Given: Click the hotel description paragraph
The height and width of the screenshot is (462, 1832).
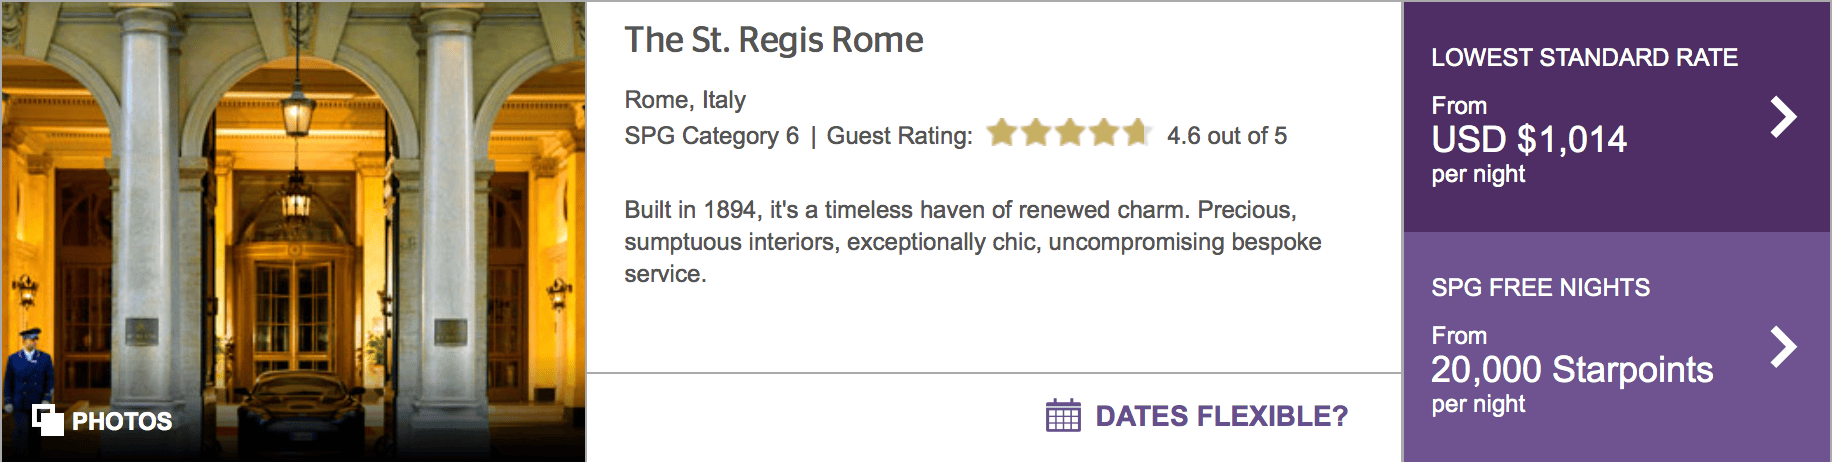Looking at the screenshot, I should coord(973,242).
